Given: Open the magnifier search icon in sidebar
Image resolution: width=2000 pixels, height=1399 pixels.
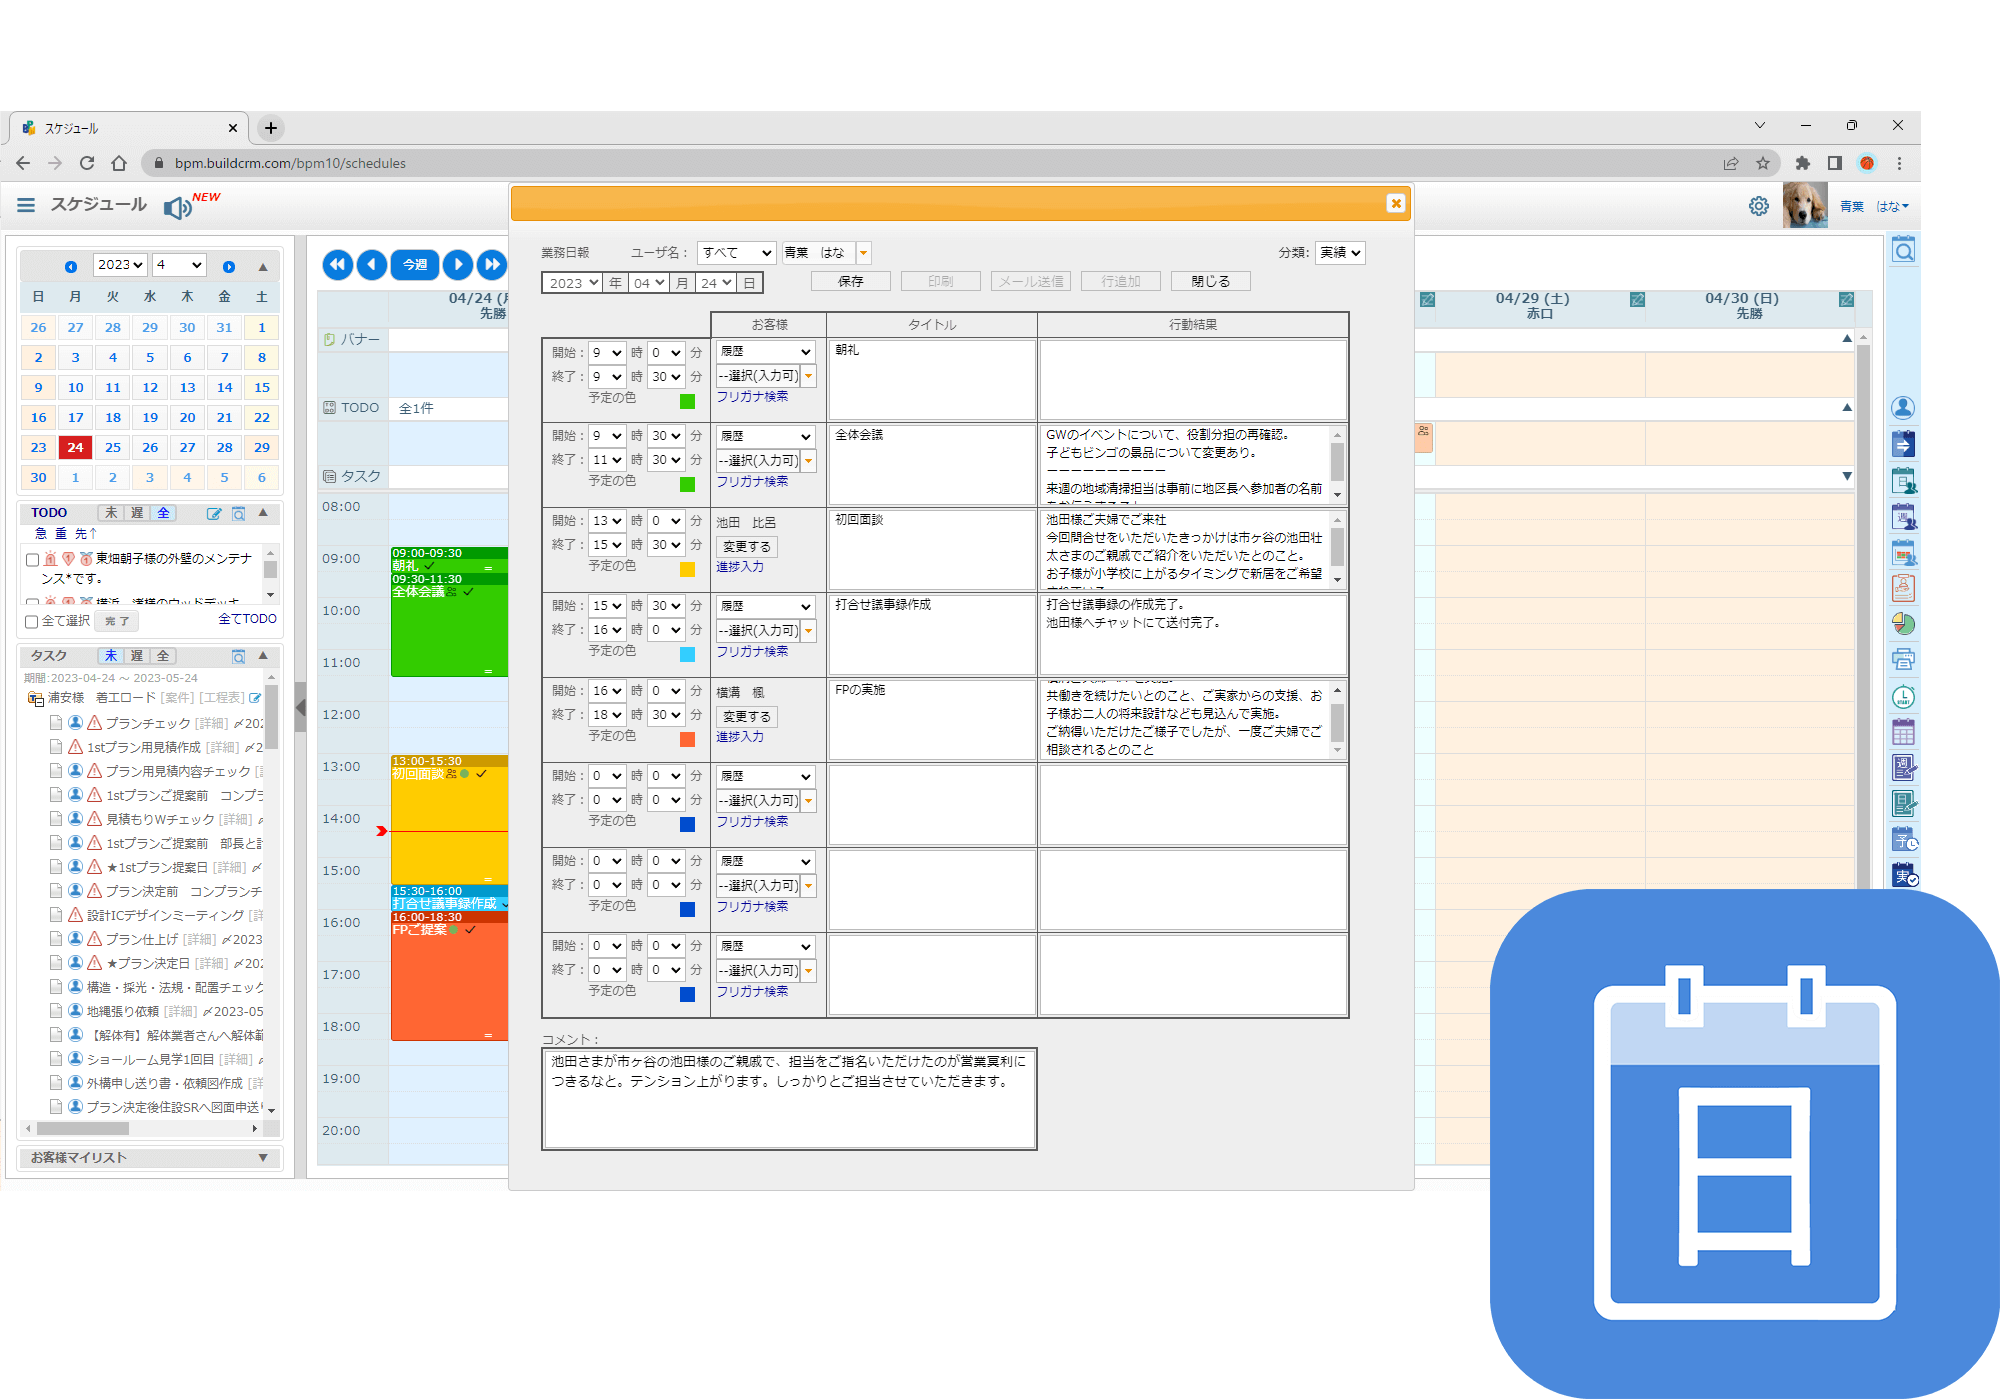Looking at the screenshot, I should 1903,251.
